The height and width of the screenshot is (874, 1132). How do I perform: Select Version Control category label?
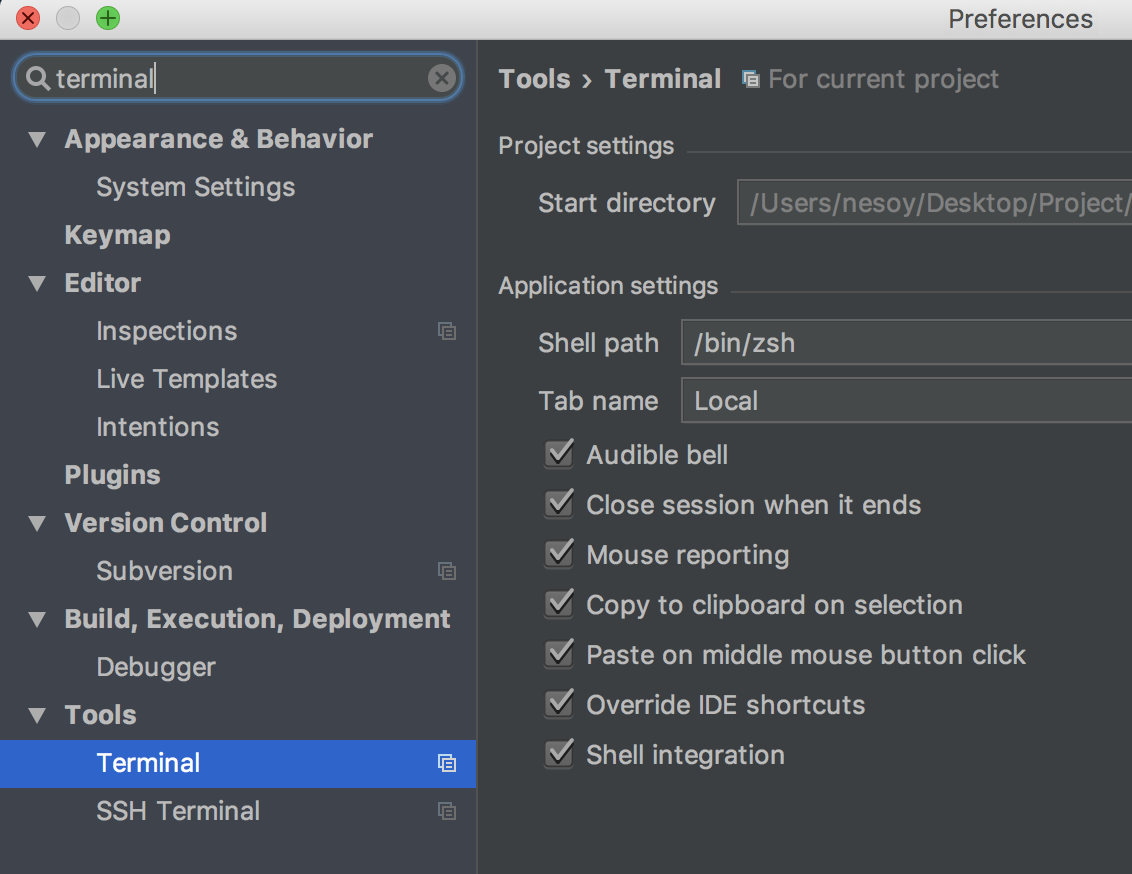166,523
